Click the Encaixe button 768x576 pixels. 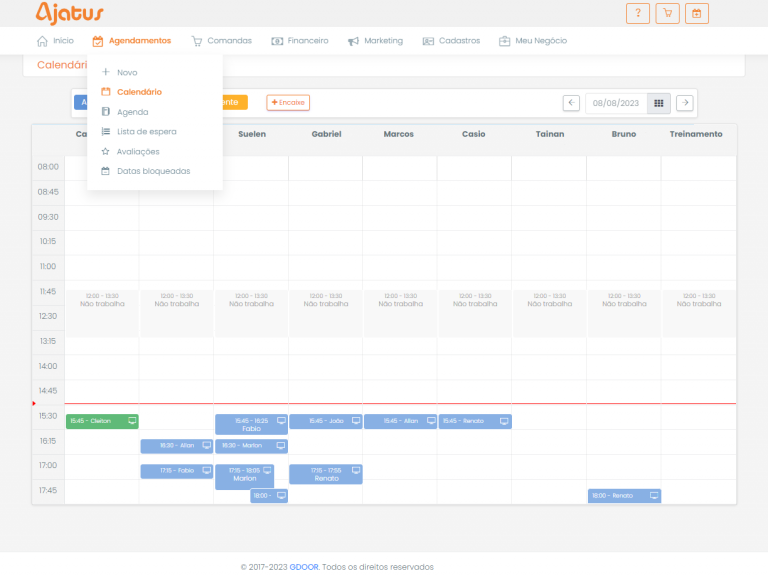[x=288, y=102]
